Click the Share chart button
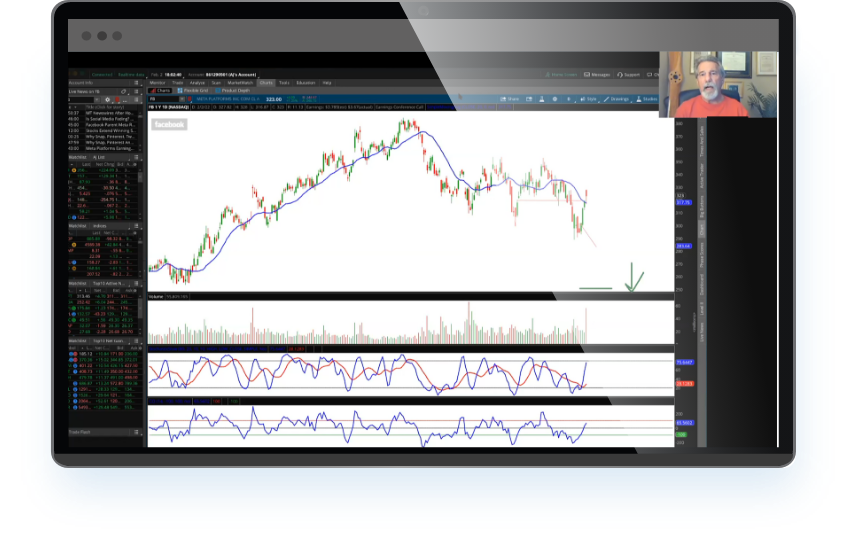Viewport: 856px width, 549px height. click(510, 99)
